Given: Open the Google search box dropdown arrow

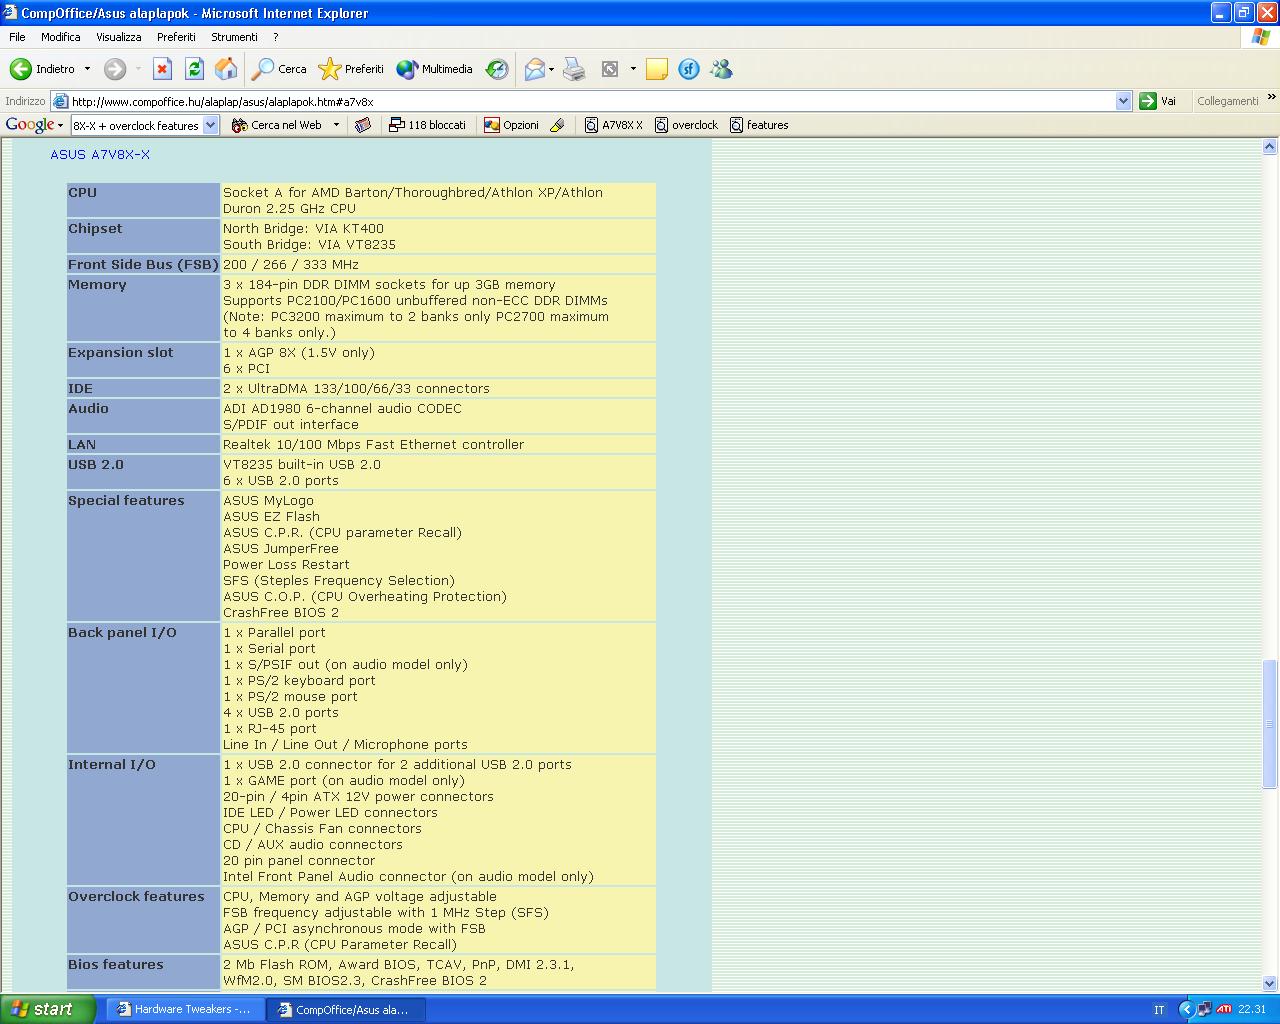Looking at the screenshot, I should pyautogui.click(x=211, y=125).
